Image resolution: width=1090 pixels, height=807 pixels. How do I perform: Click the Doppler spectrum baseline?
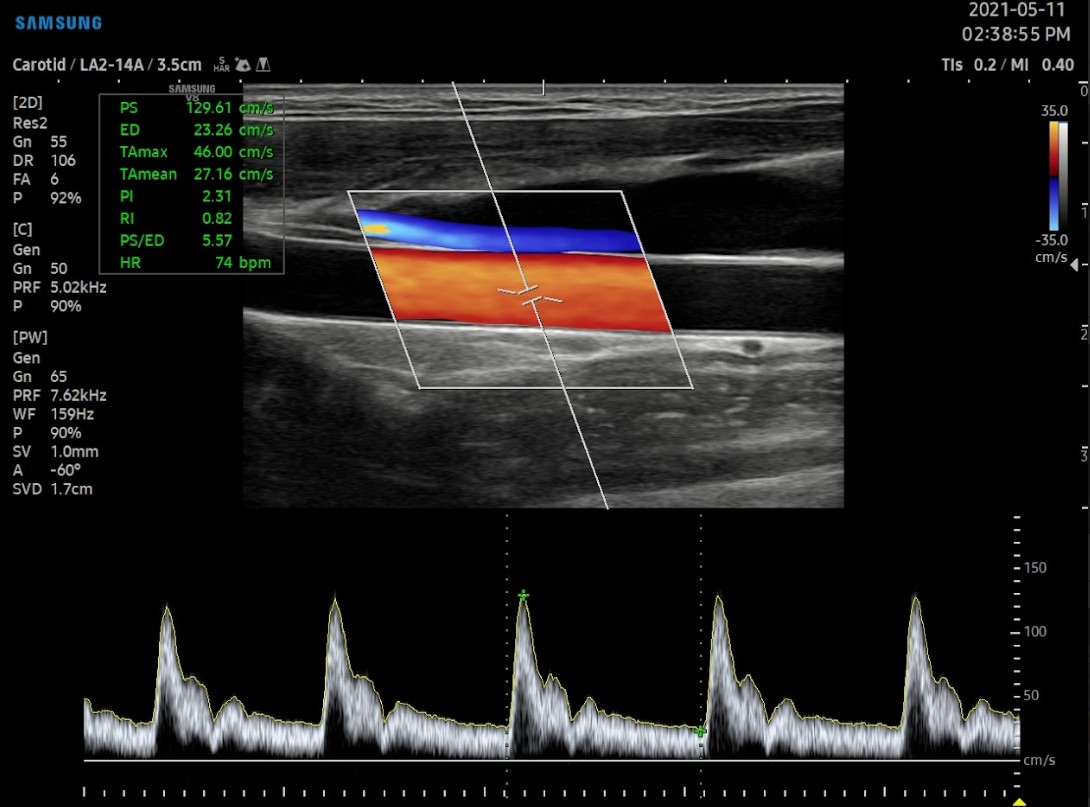tap(550, 761)
